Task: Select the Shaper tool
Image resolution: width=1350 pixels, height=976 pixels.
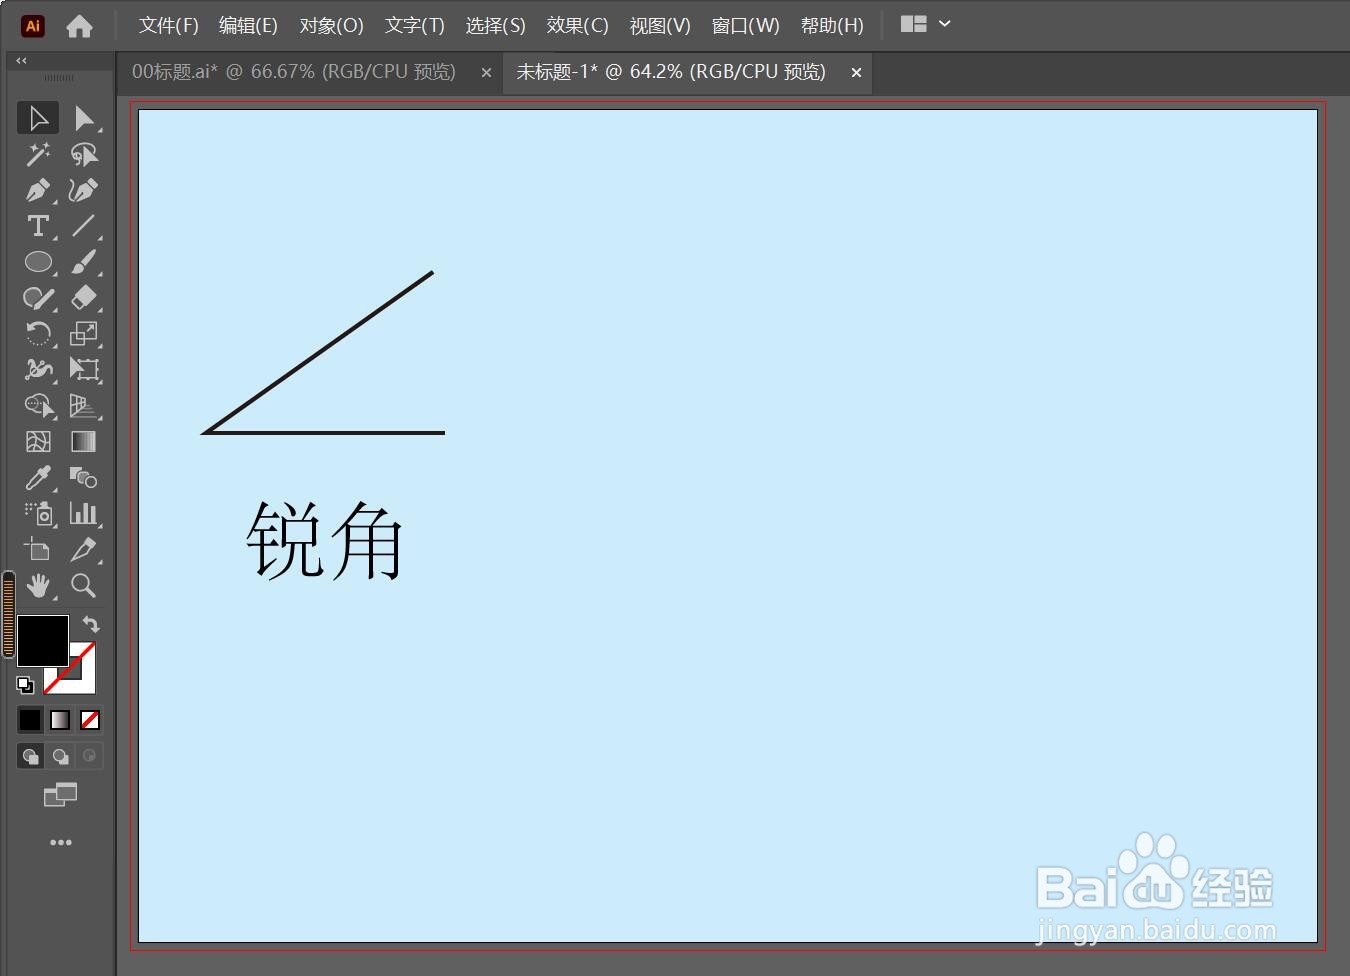Action: click(38, 298)
